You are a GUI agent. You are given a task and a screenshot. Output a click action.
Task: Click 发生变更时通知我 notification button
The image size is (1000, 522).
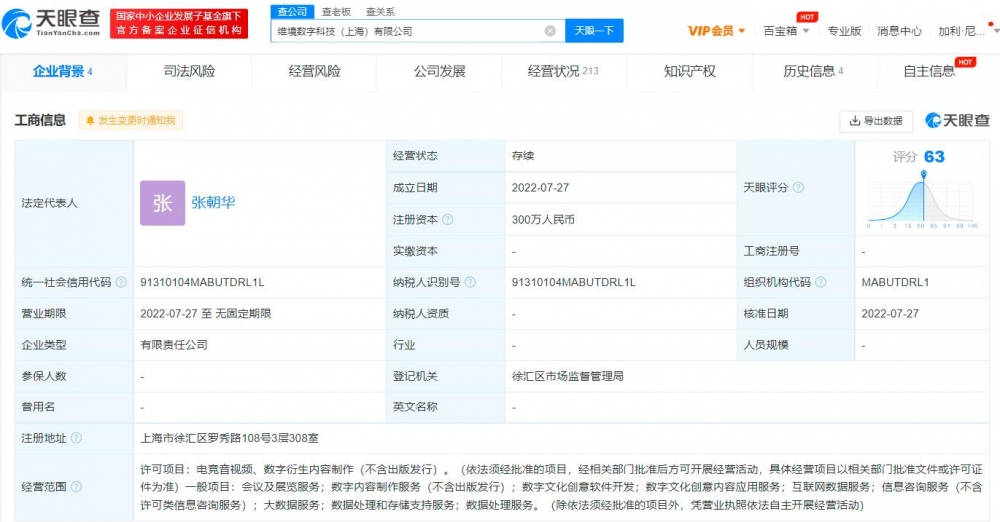[131, 121]
